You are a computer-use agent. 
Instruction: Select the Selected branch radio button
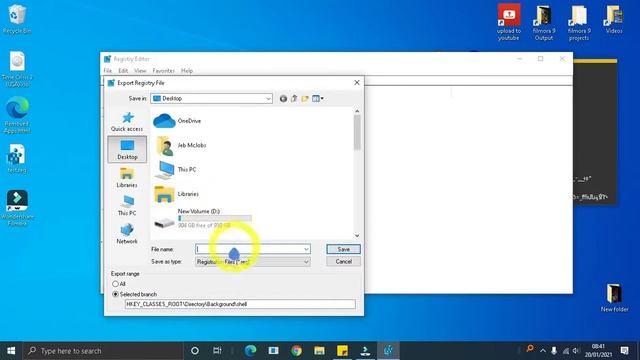coord(115,294)
